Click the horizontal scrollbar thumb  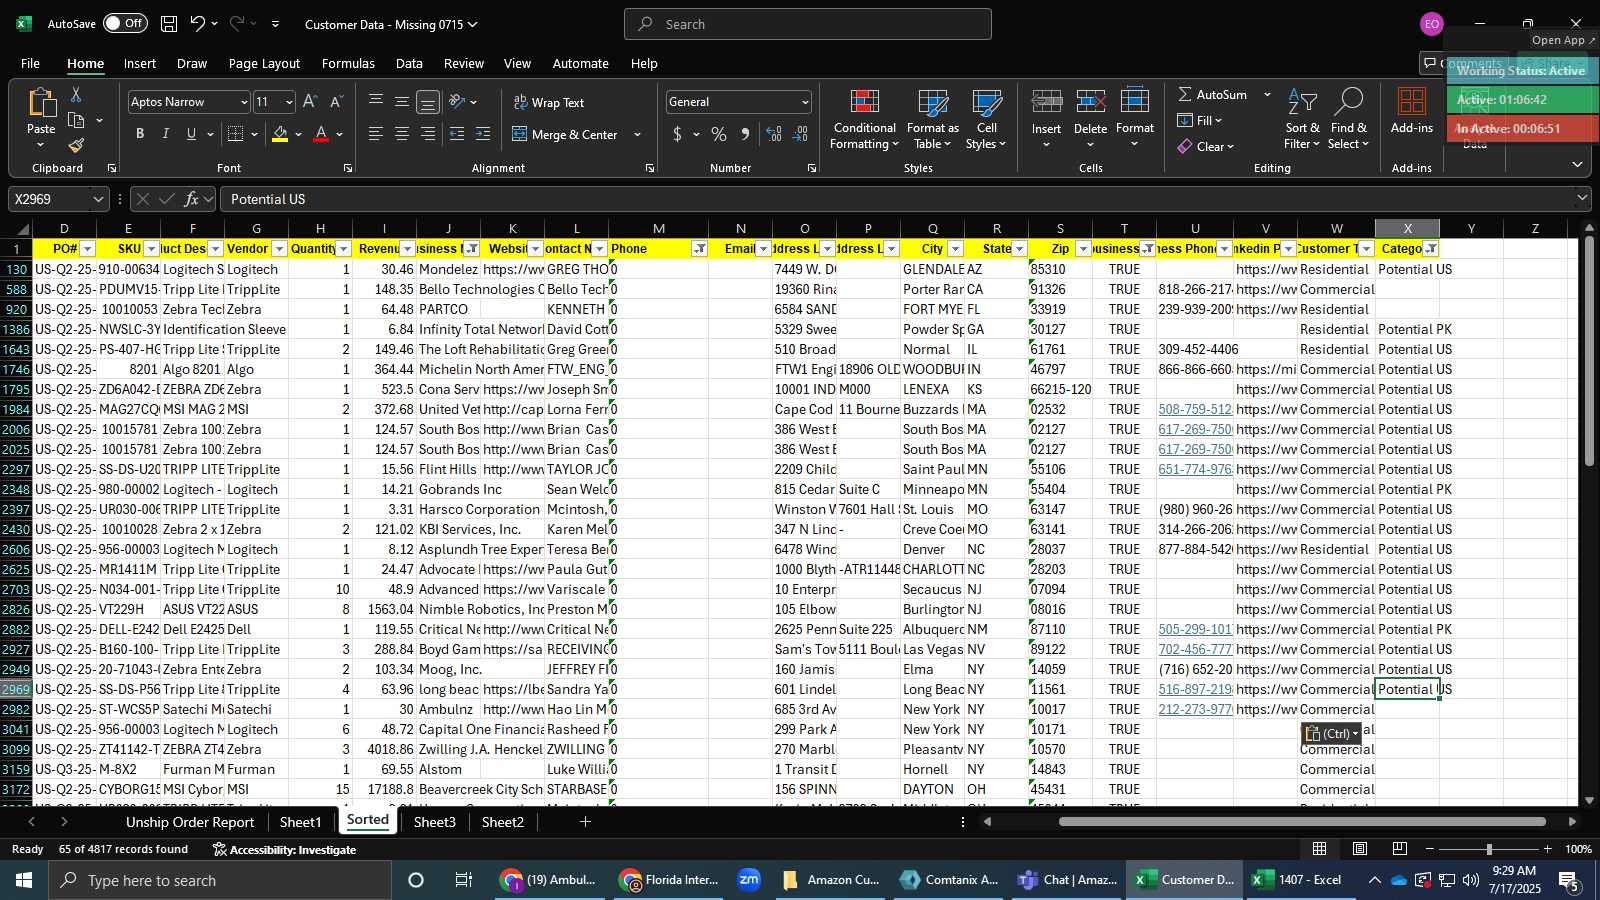(x=1302, y=822)
